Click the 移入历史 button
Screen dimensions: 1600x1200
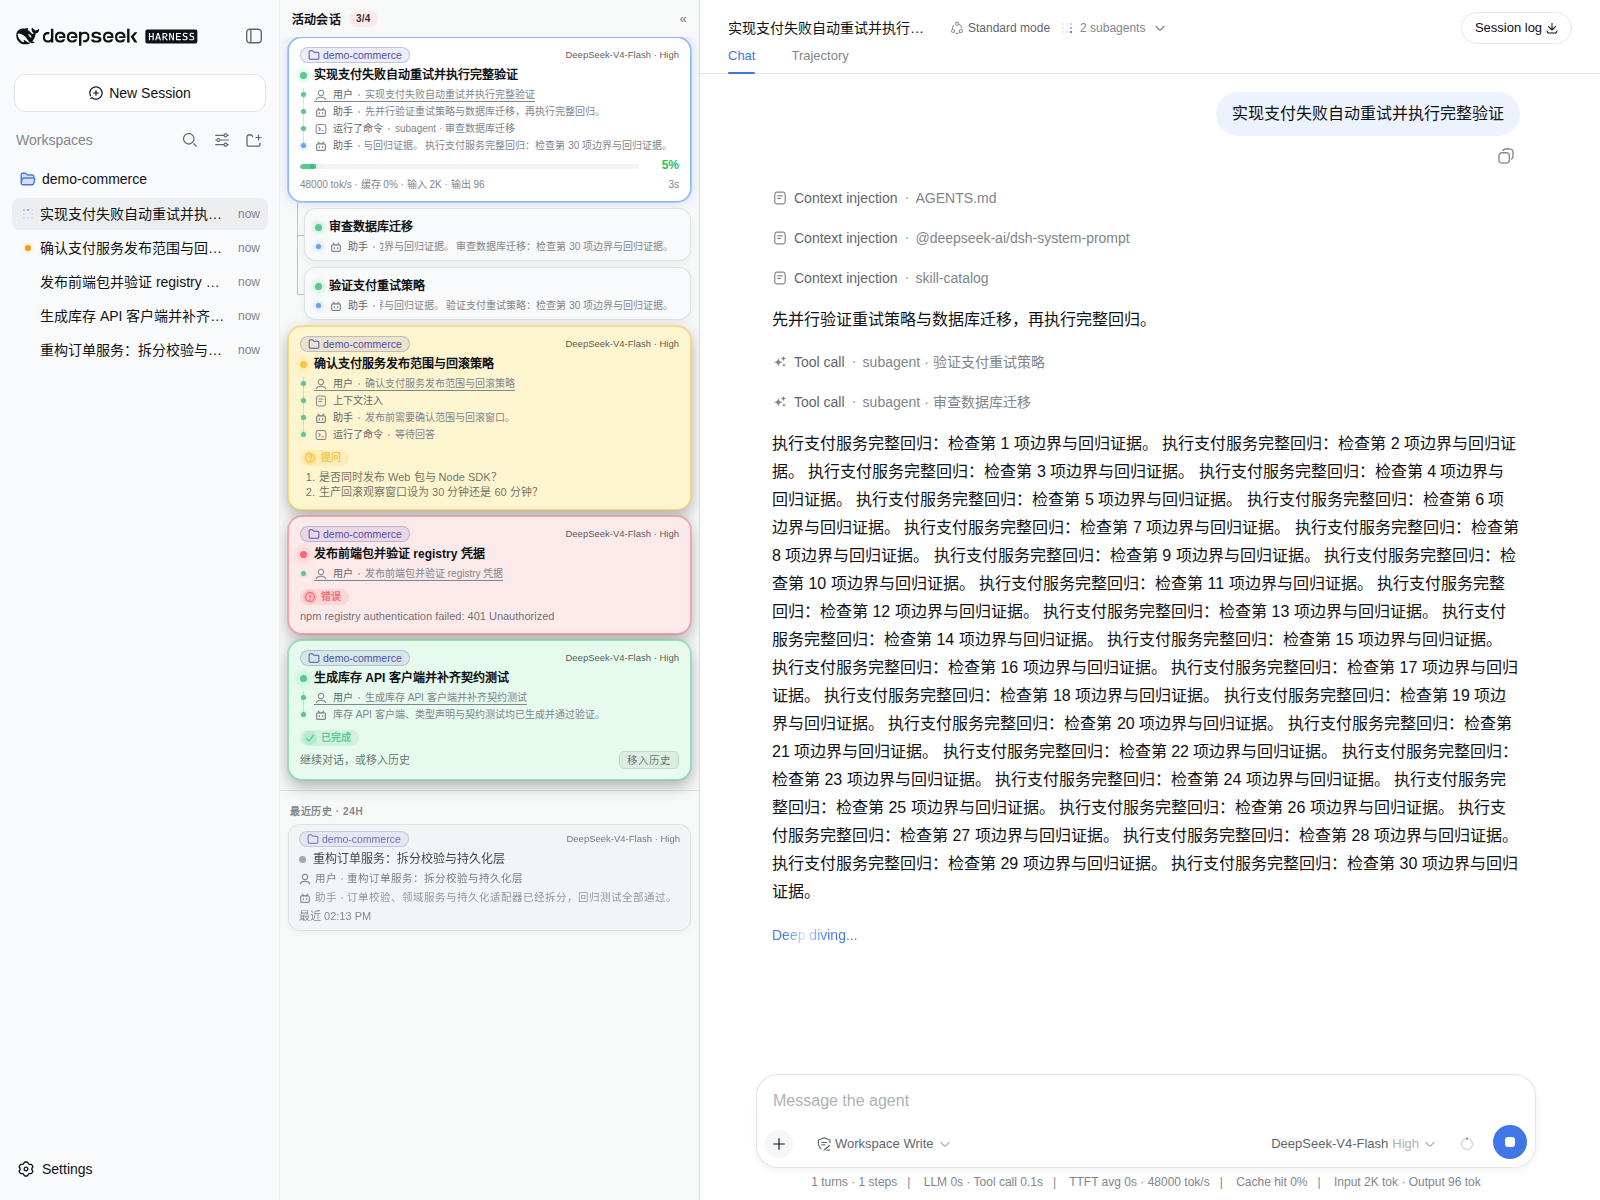coord(649,760)
